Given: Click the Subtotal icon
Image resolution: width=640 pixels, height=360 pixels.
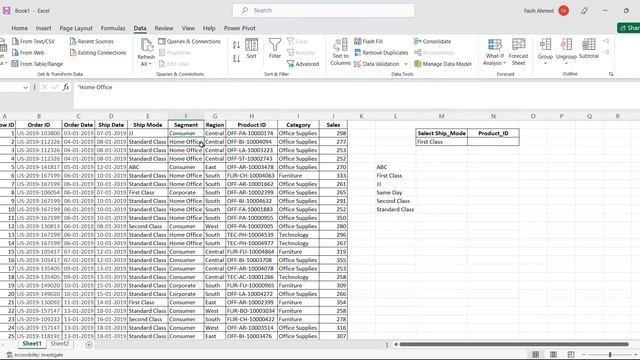Looking at the screenshot, I should pos(589,49).
